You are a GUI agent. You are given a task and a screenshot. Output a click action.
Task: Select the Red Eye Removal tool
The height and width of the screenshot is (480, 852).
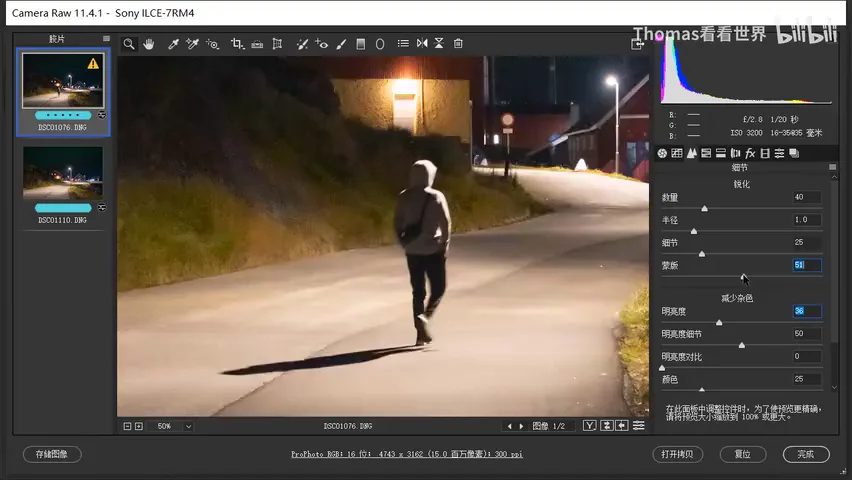coord(321,44)
